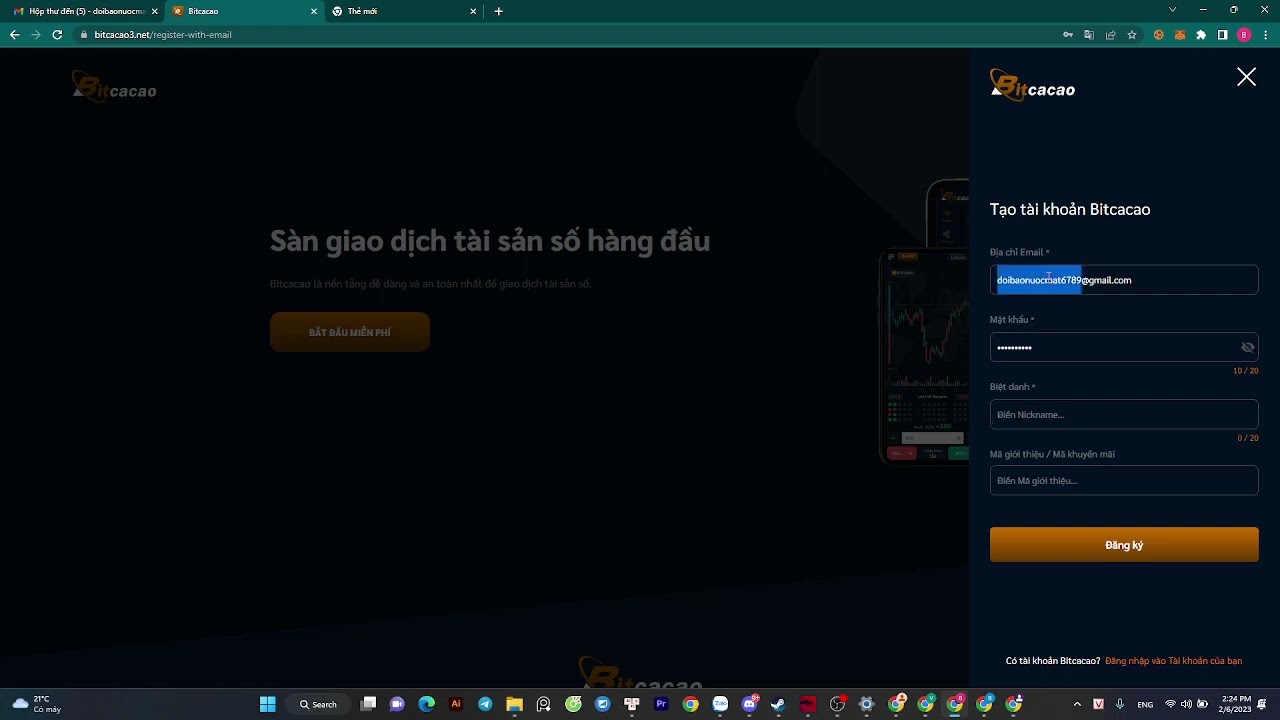The width and height of the screenshot is (1280, 720).
Task: Close the registration side panel with X
Action: point(1246,77)
